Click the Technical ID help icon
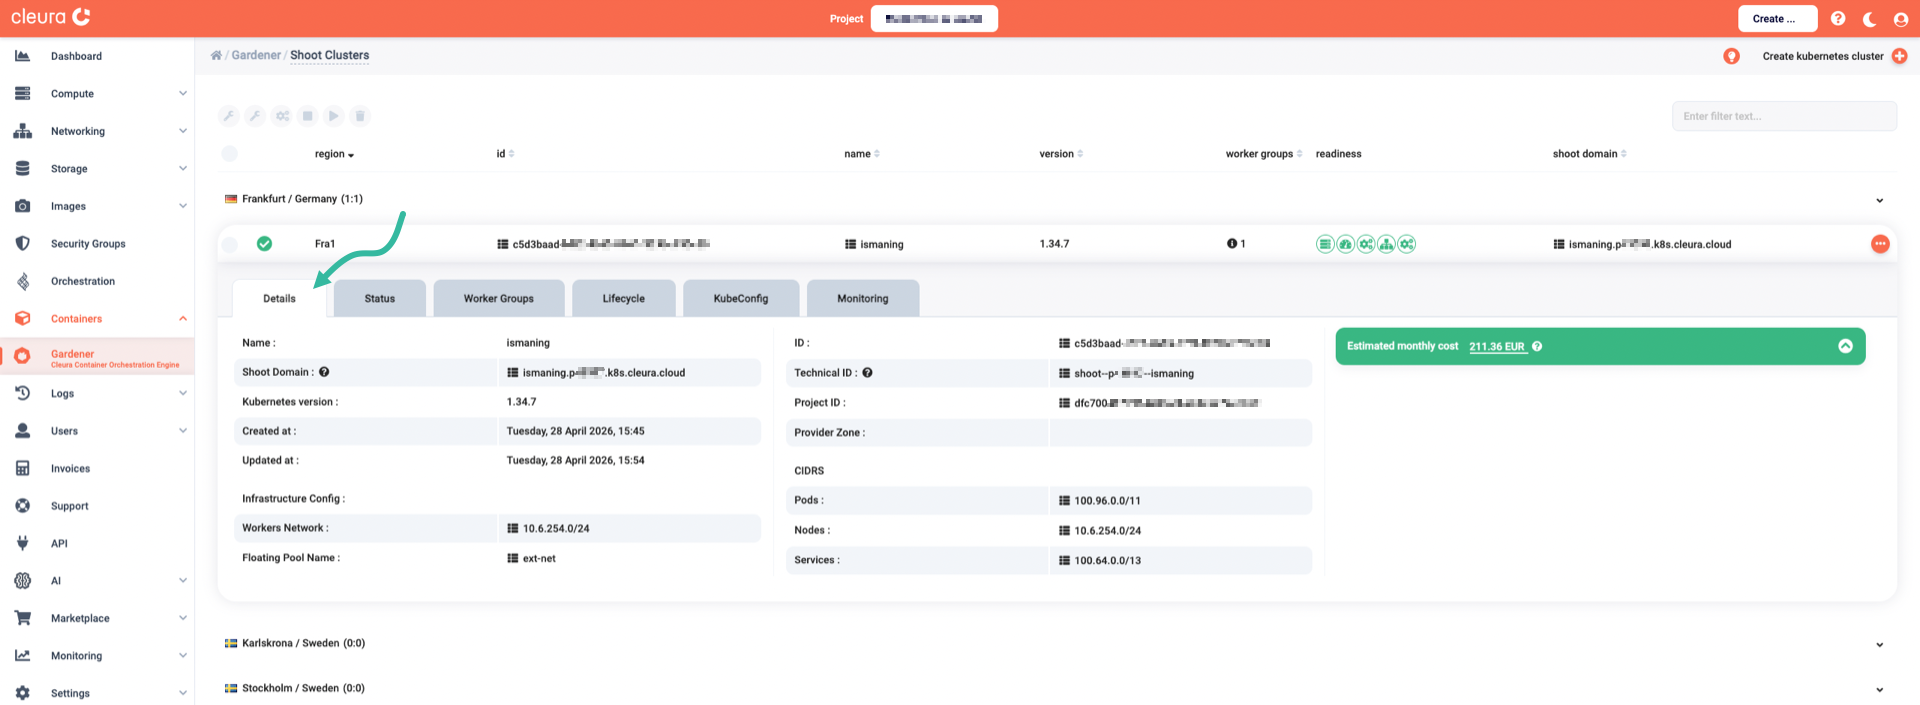Image resolution: width=1920 pixels, height=705 pixels. coord(867,373)
